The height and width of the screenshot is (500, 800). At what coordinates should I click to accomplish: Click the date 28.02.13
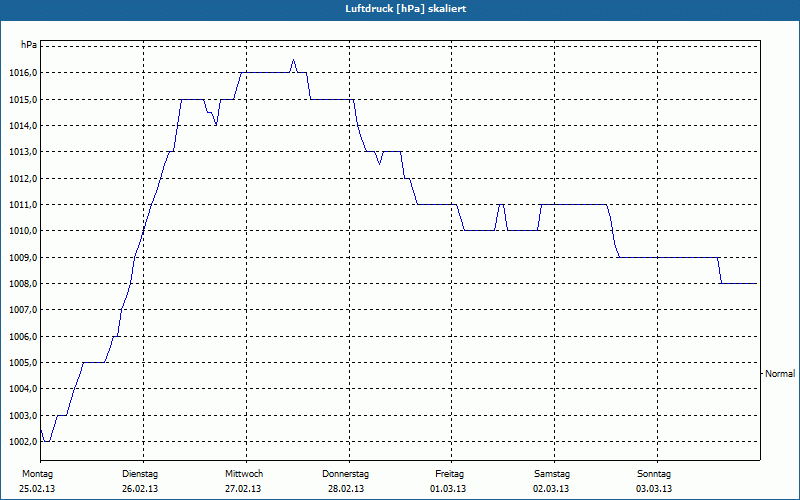click(x=346, y=489)
